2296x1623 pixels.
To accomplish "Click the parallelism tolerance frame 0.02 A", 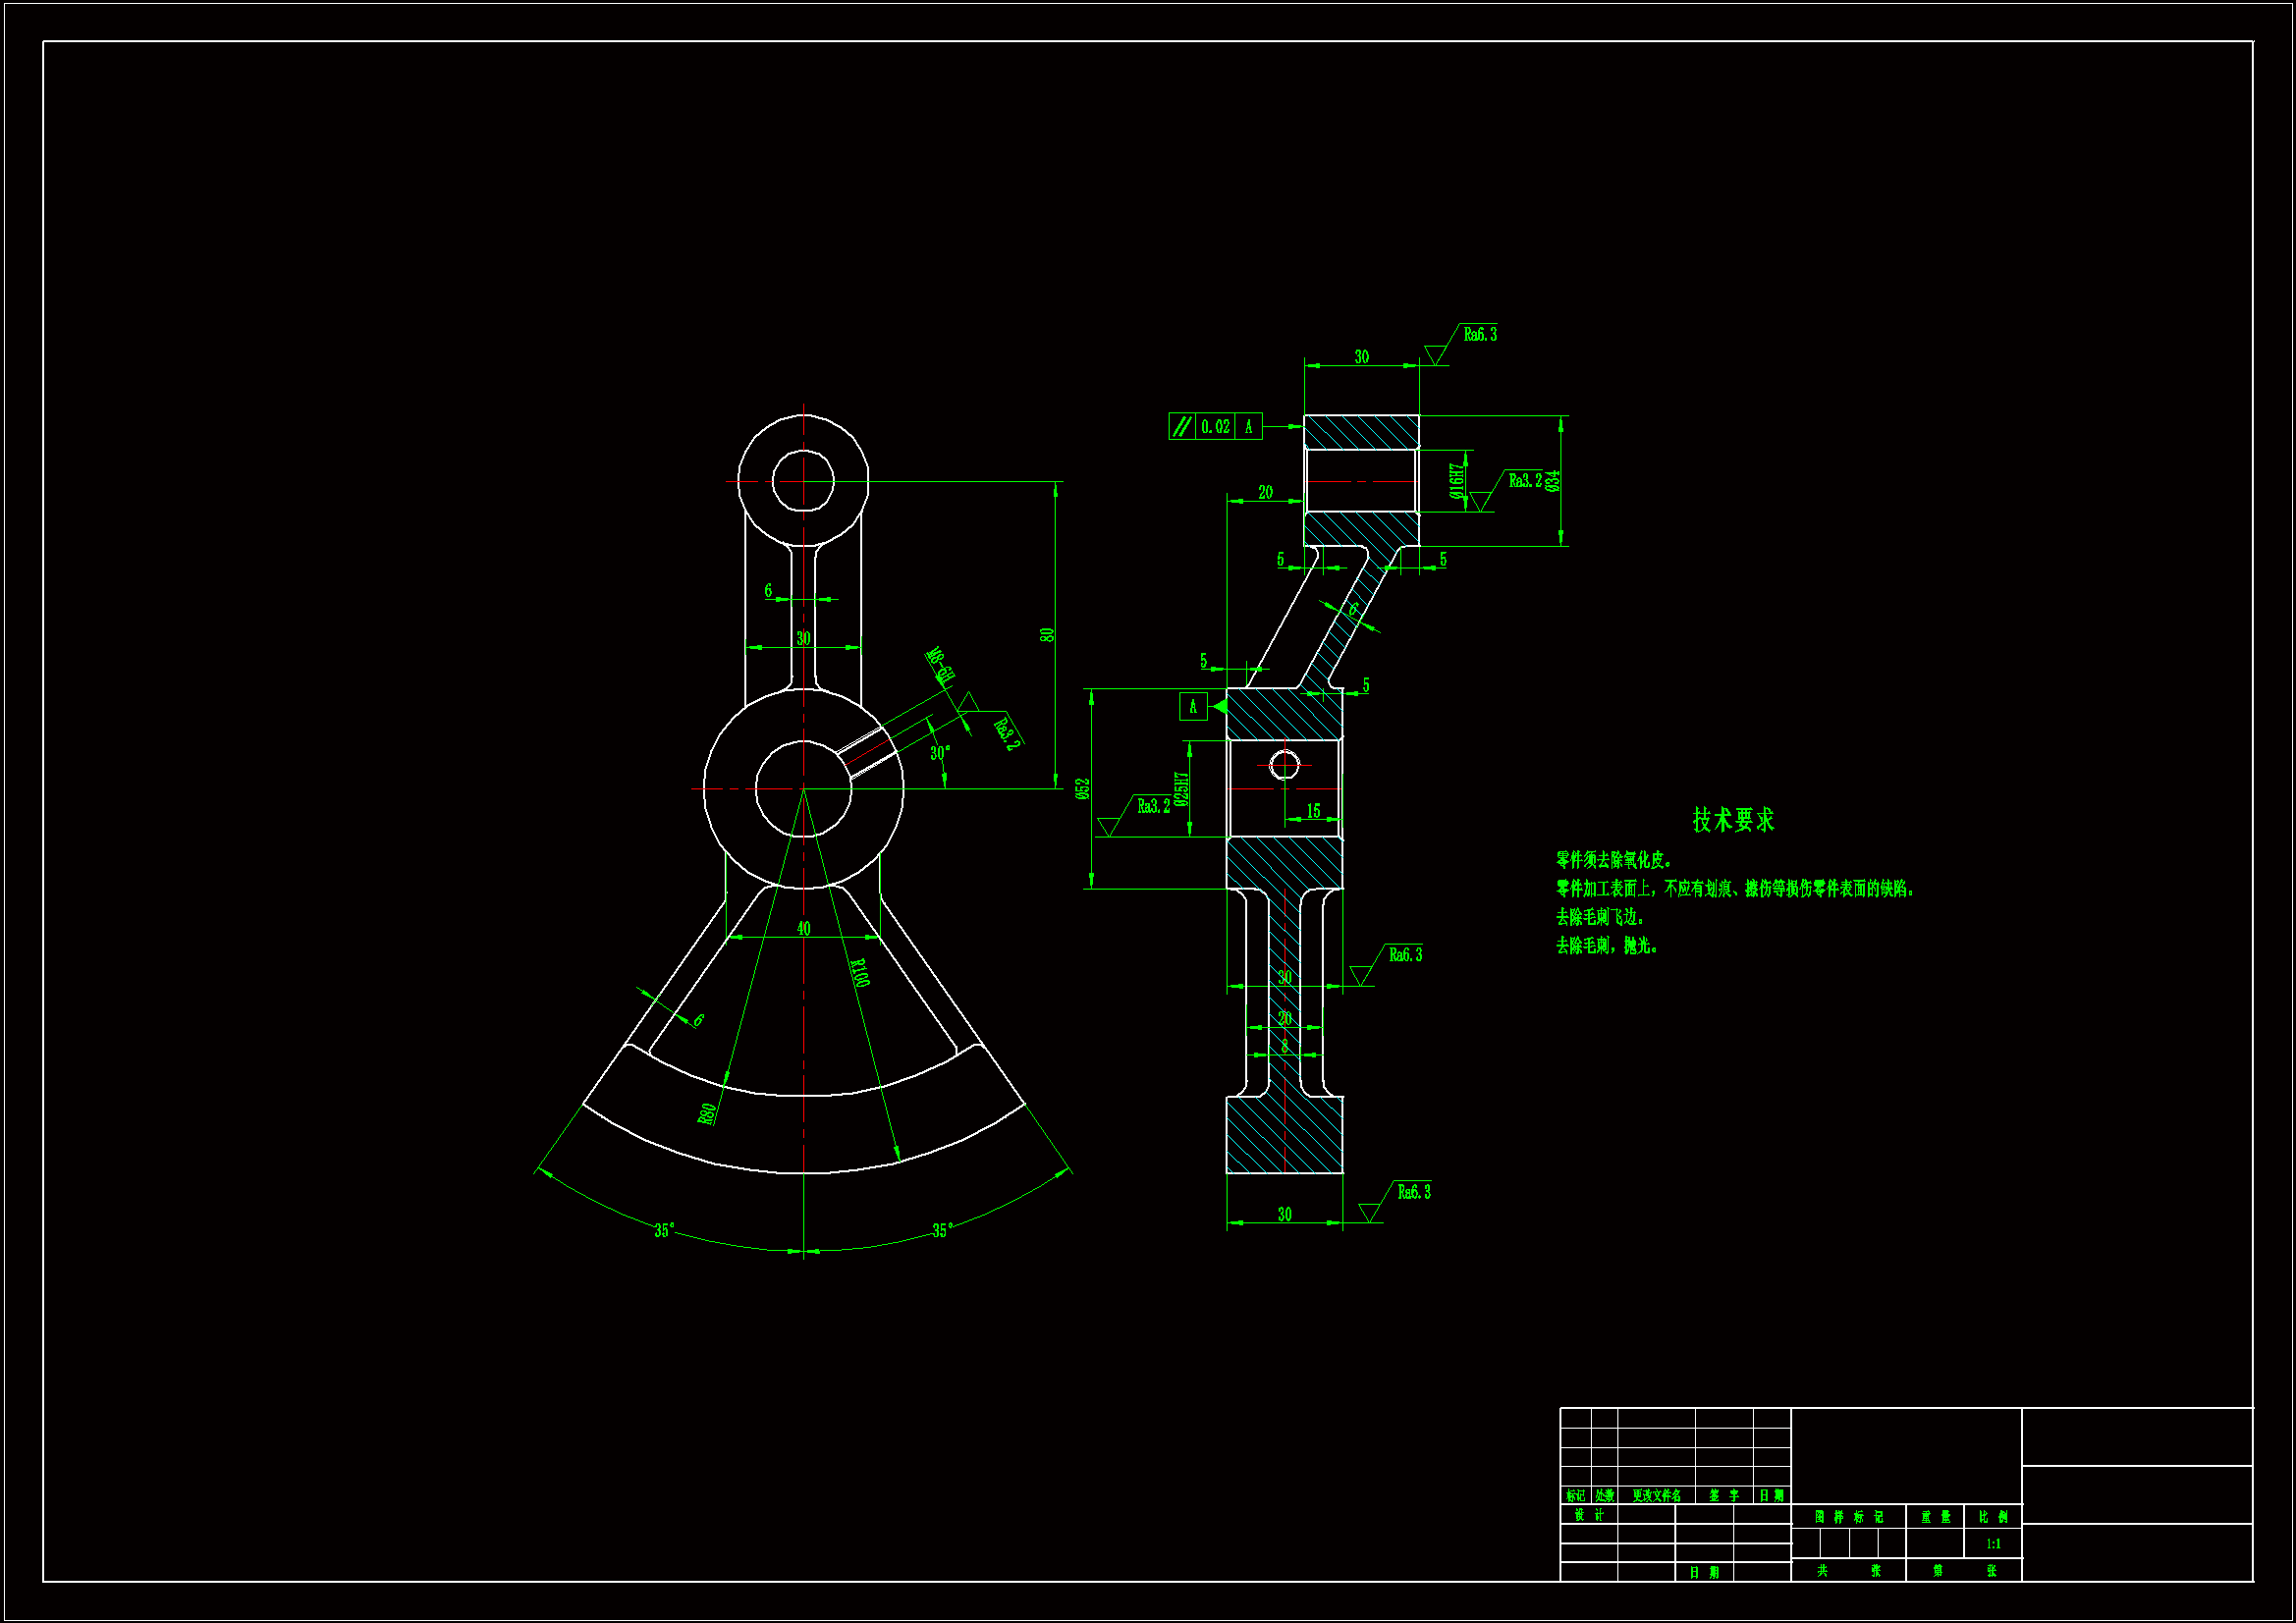I will pos(1215,427).
